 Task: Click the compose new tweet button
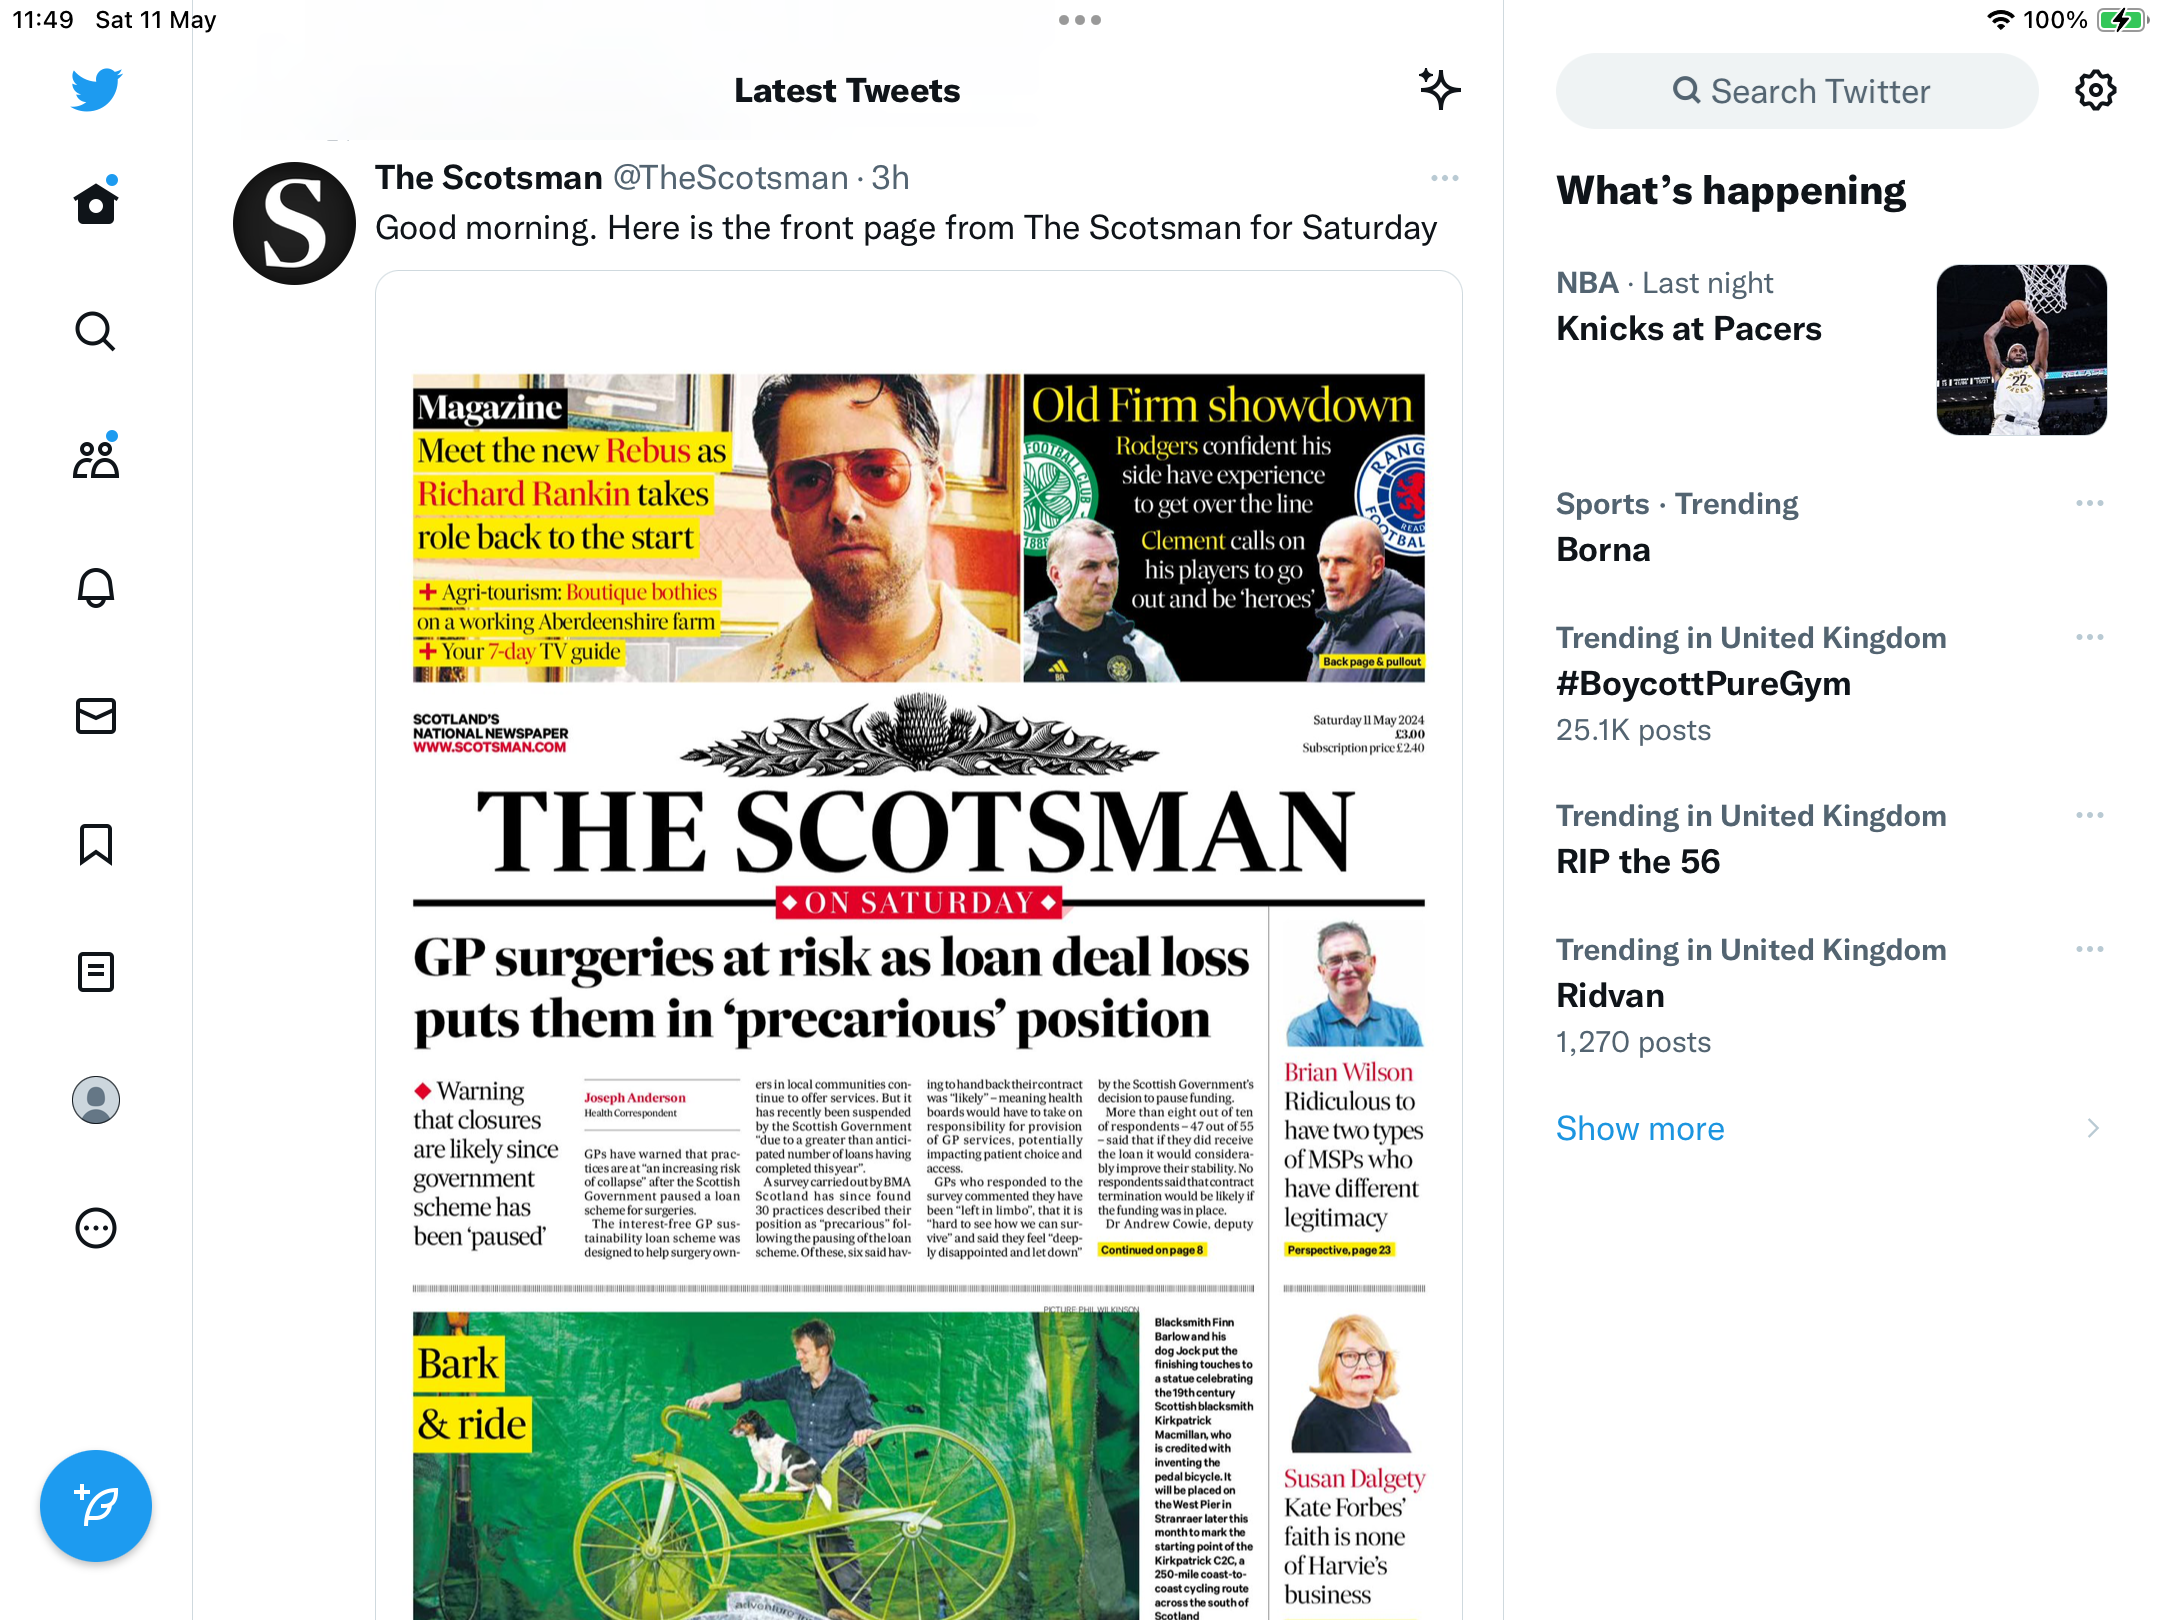(x=96, y=1505)
